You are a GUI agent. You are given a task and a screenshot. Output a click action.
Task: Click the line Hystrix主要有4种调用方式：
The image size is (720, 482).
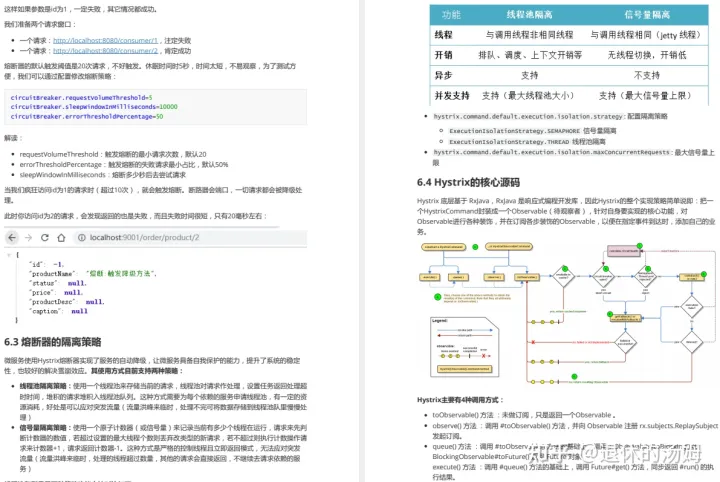460,400
